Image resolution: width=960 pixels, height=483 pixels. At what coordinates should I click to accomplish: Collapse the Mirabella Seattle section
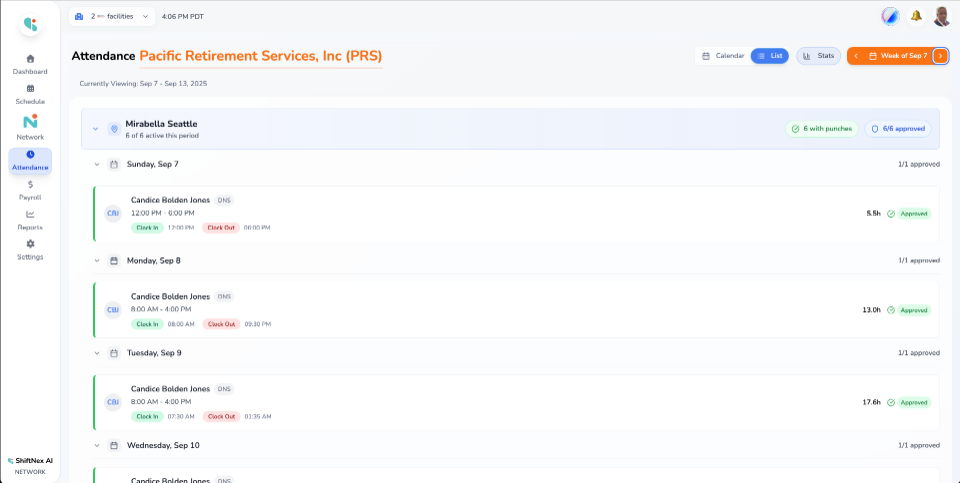coord(96,129)
